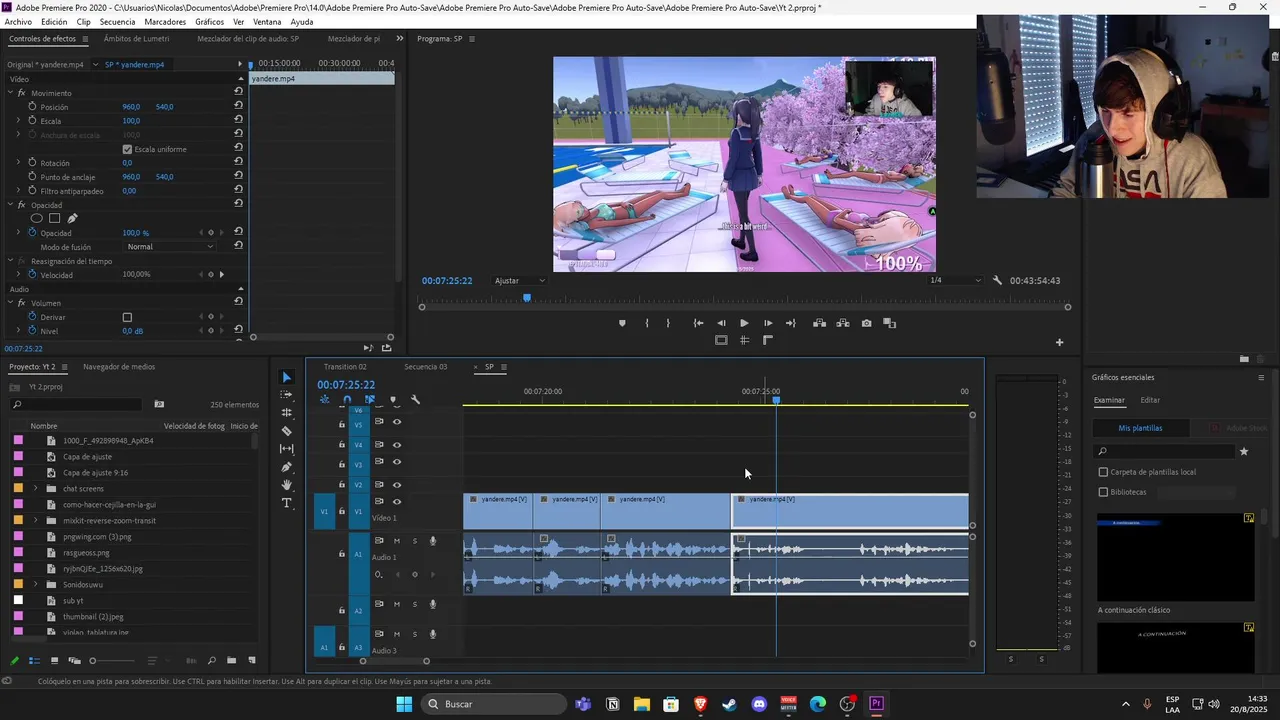Solo audio track A2
Viewport: 1280px width, 720px height.
coord(415,604)
